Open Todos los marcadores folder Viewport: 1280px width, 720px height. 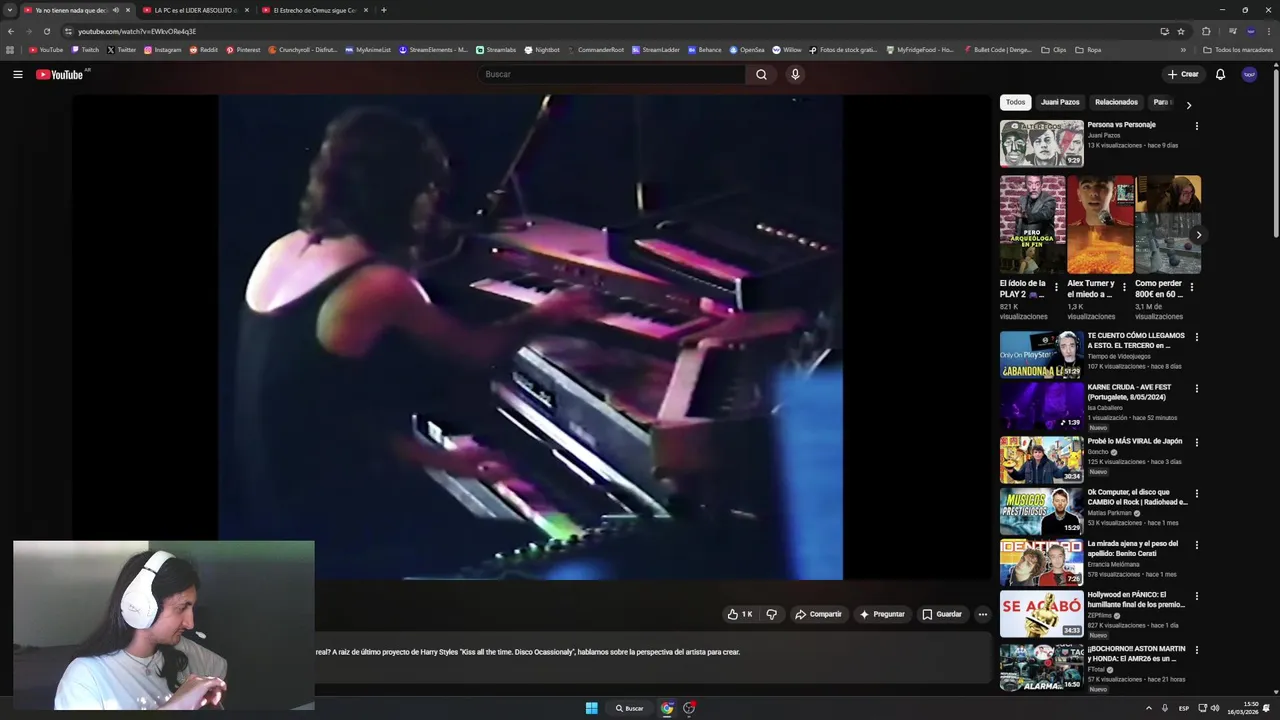pos(1238,49)
